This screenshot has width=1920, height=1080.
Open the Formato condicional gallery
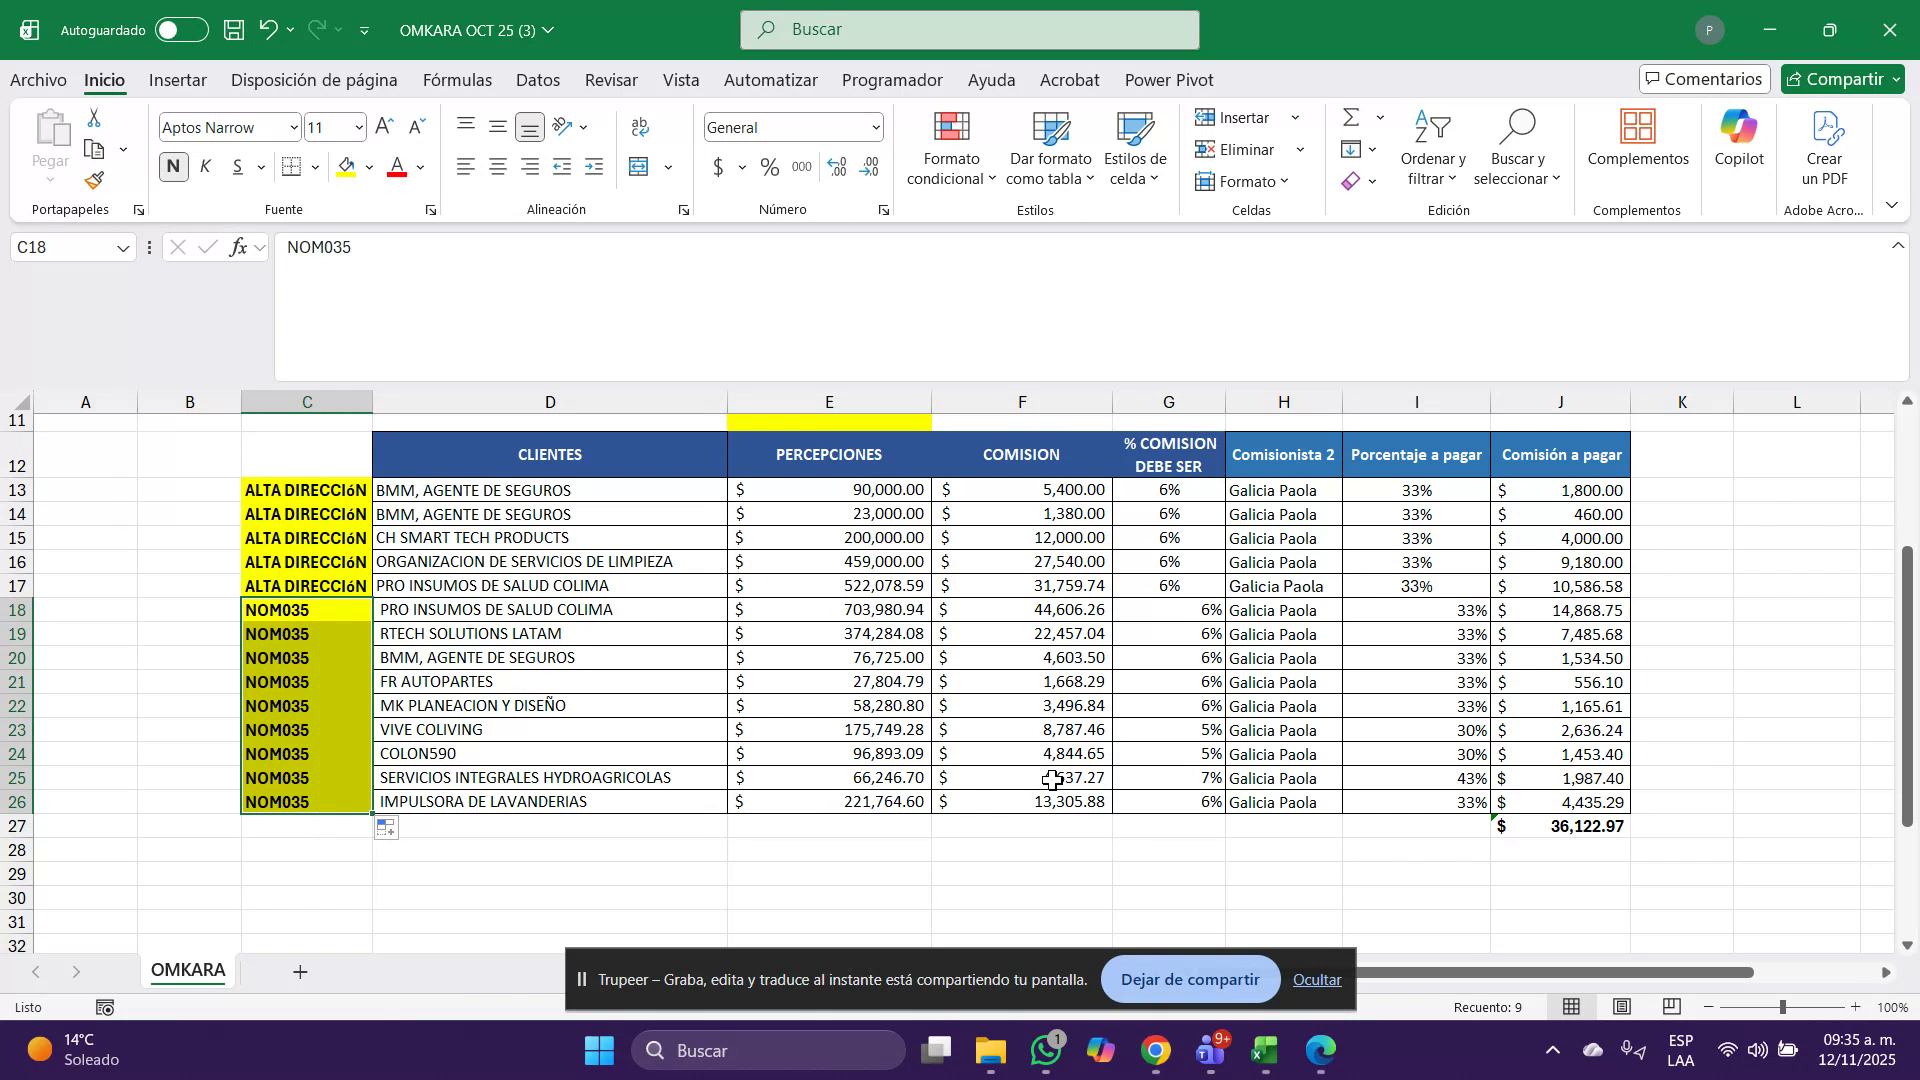(x=949, y=148)
